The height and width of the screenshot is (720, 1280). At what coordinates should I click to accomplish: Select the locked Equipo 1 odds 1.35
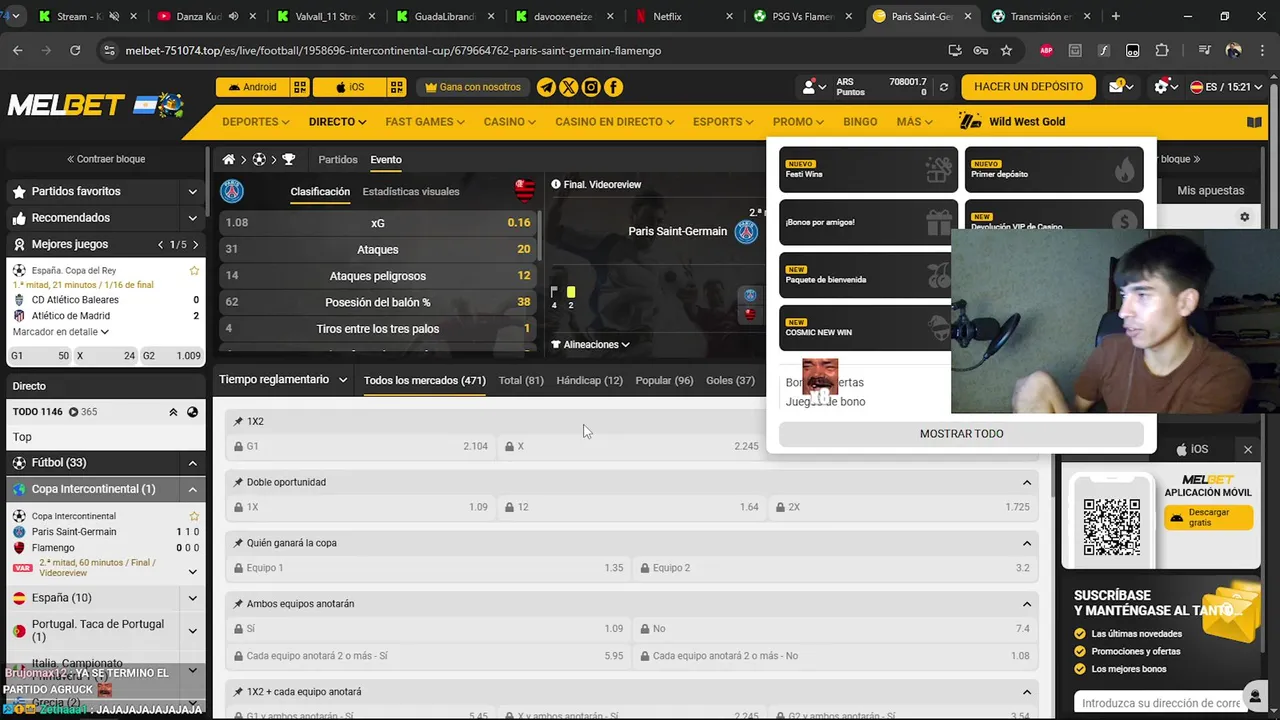point(428,568)
